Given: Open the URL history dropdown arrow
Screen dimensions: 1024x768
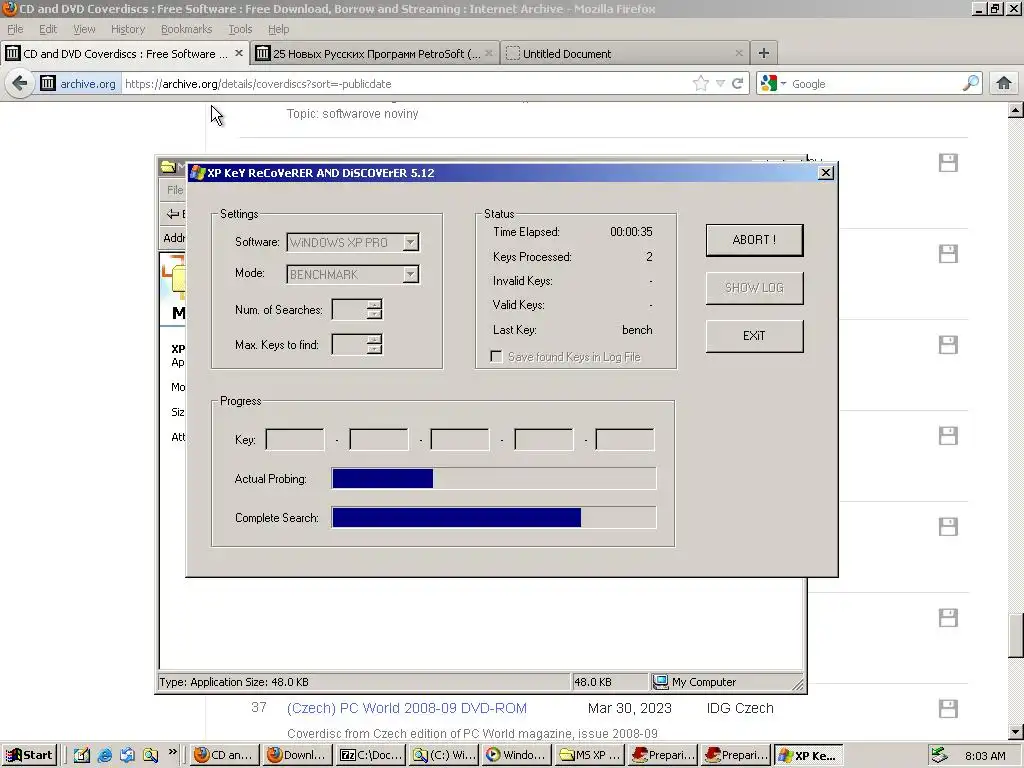Looking at the screenshot, I should (x=720, y=84).
